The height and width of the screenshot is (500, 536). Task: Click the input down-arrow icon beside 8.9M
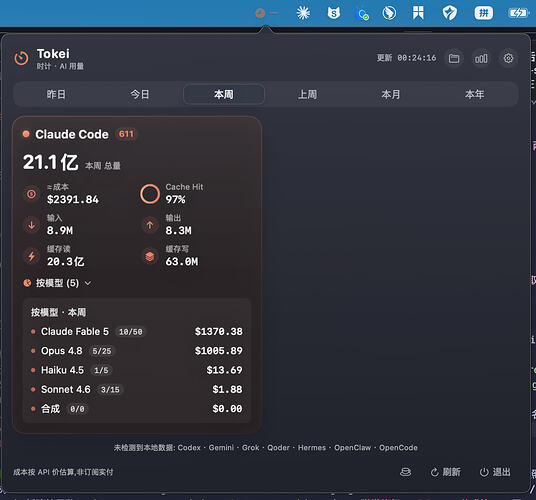click(31, 225)
